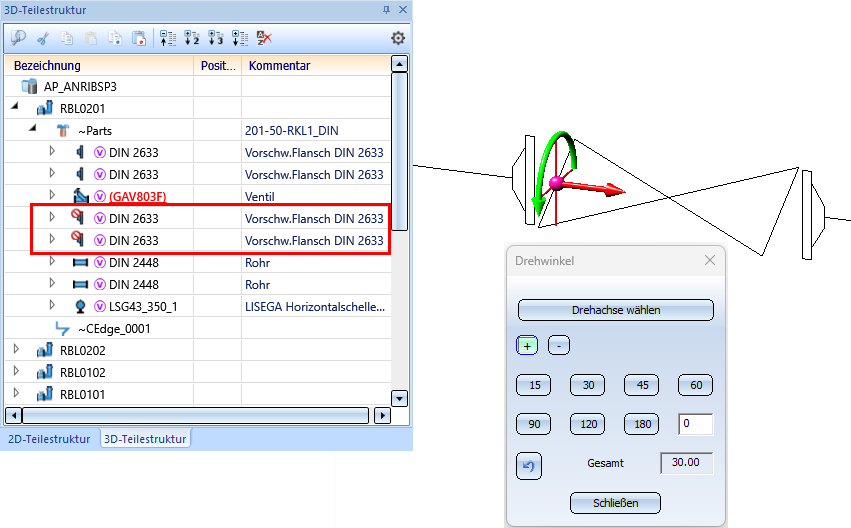Viewport: 851px width, 528px height.
Task: Rotate by 60 degrees
Action: coord(695,385)
